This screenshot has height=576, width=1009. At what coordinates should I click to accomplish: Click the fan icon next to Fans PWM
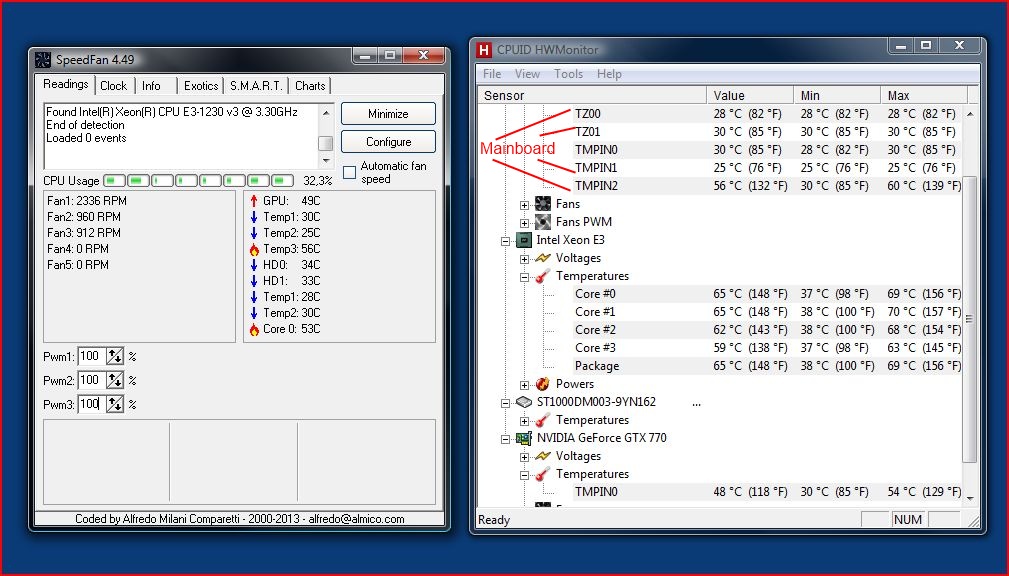[542, 222]
